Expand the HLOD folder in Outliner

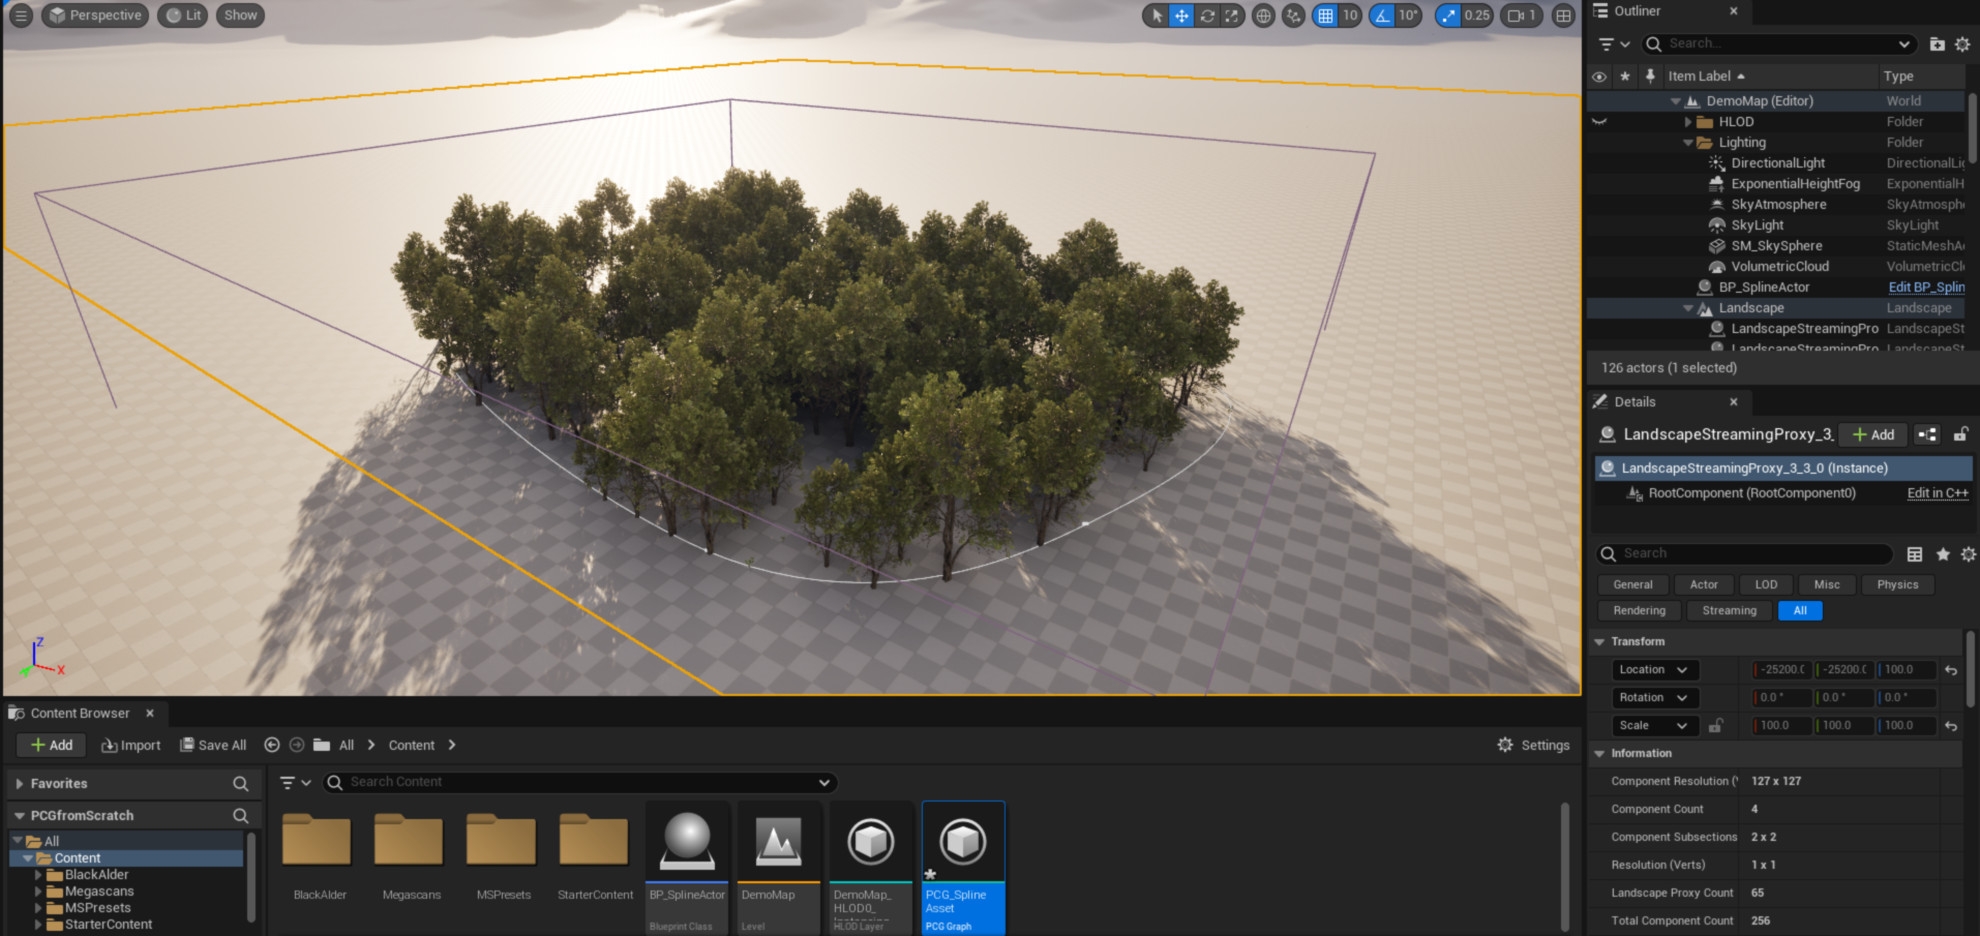coord(1688,122)
